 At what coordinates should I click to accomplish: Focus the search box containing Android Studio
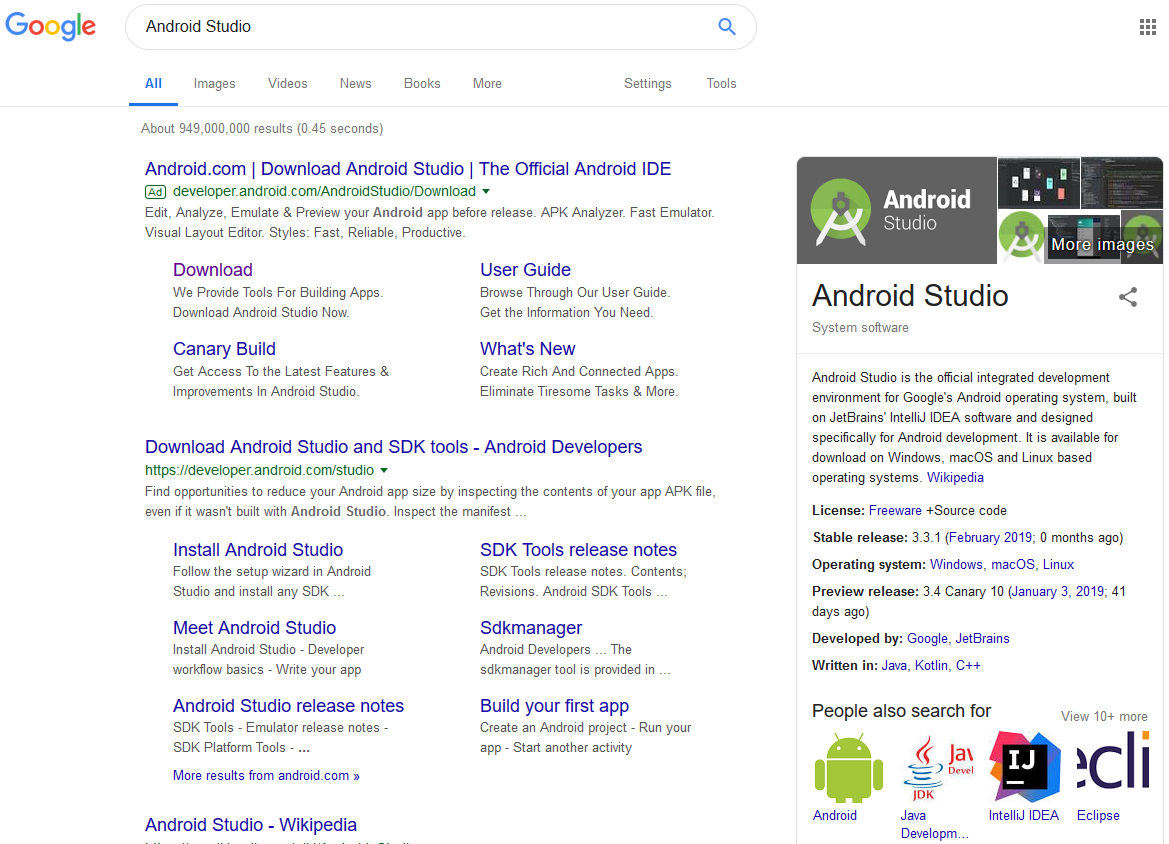tap(420, 27)
